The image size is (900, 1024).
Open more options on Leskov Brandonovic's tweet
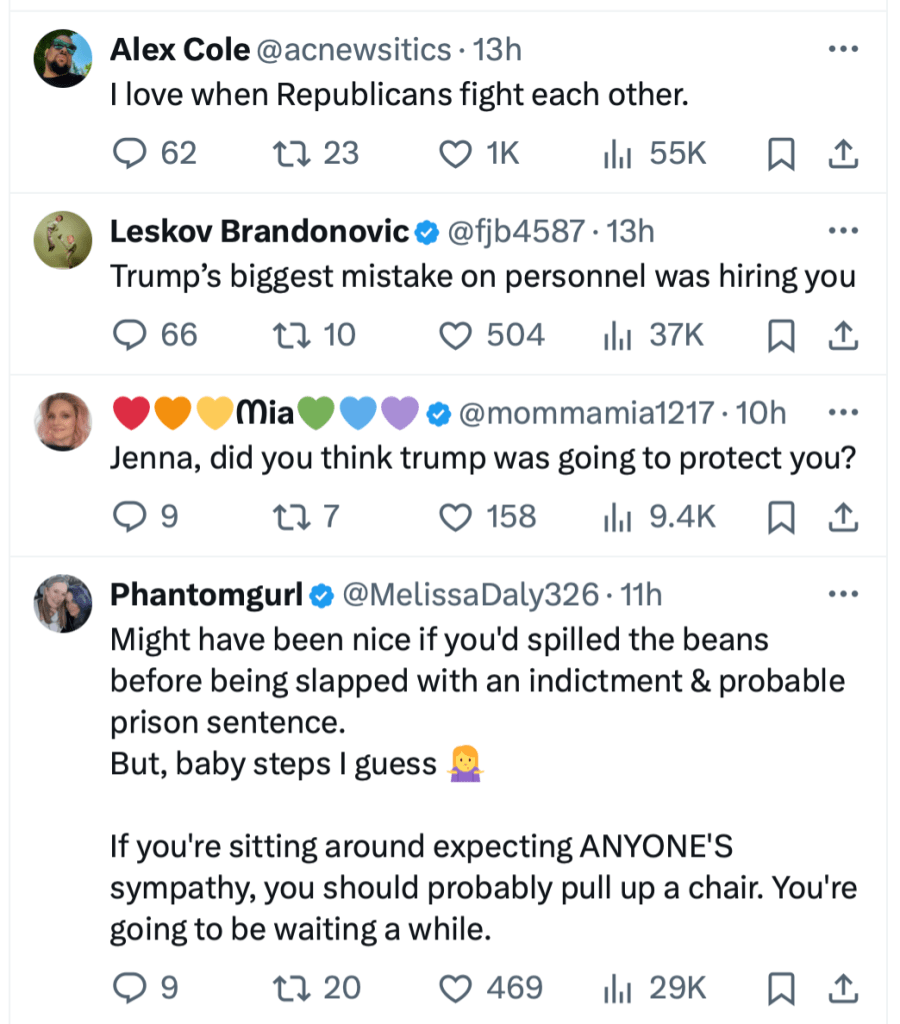(843, 231)
